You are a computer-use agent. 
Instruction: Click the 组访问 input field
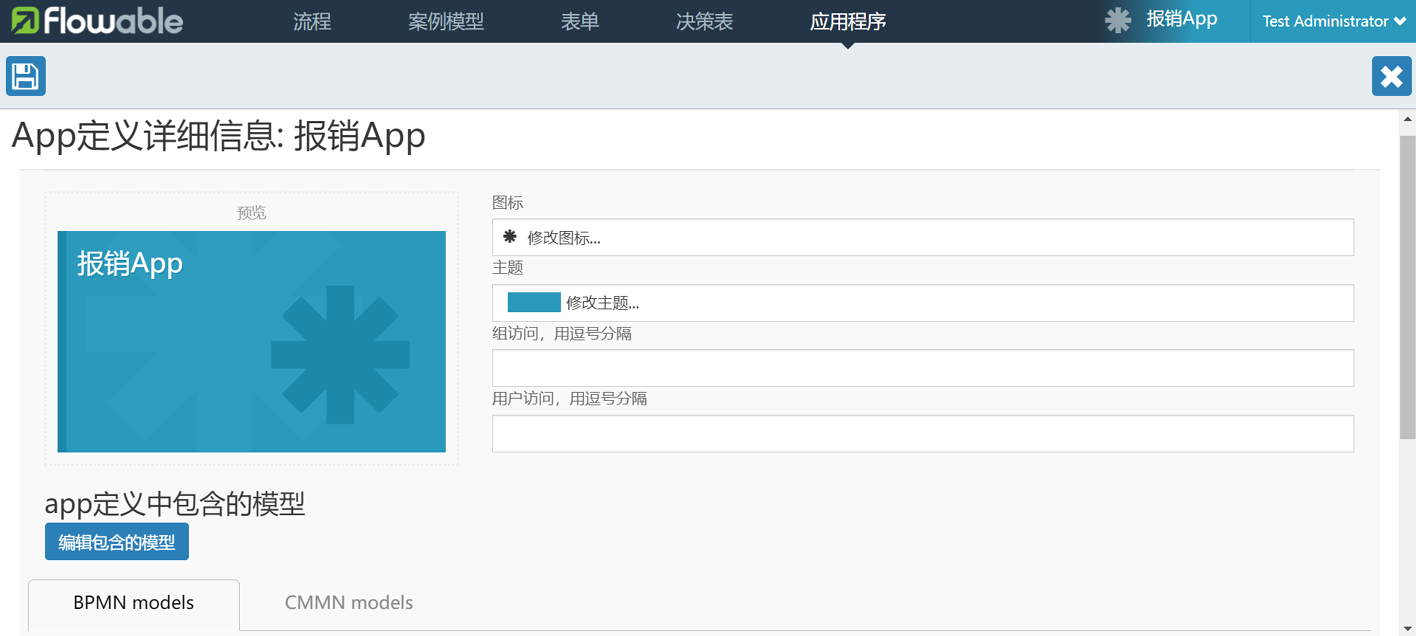pos(922,368)
